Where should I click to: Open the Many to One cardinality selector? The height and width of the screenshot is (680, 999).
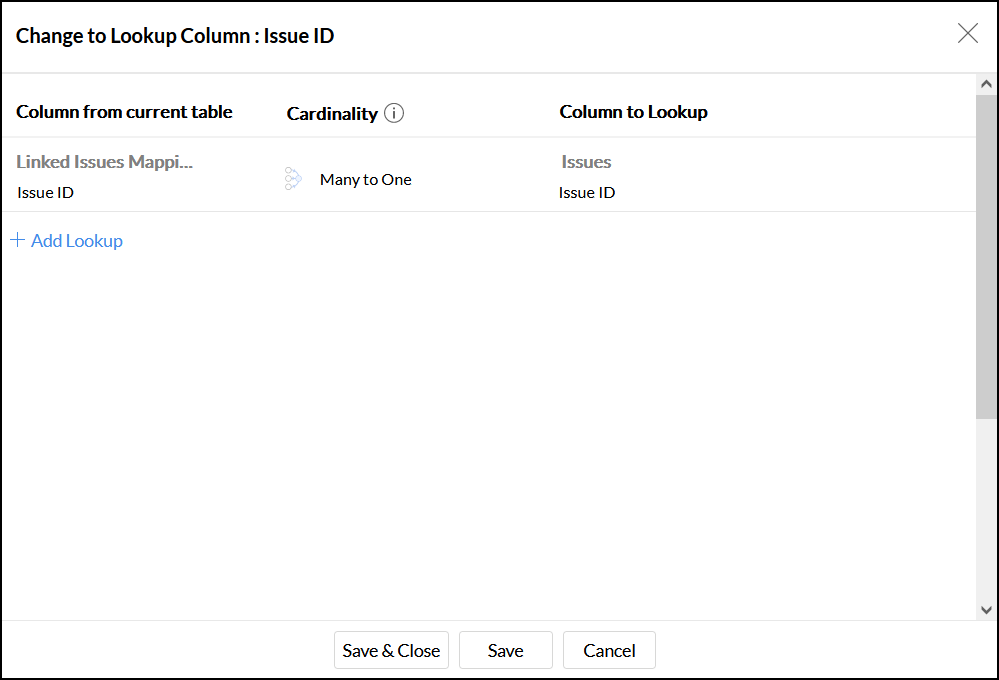coord(365,180)
